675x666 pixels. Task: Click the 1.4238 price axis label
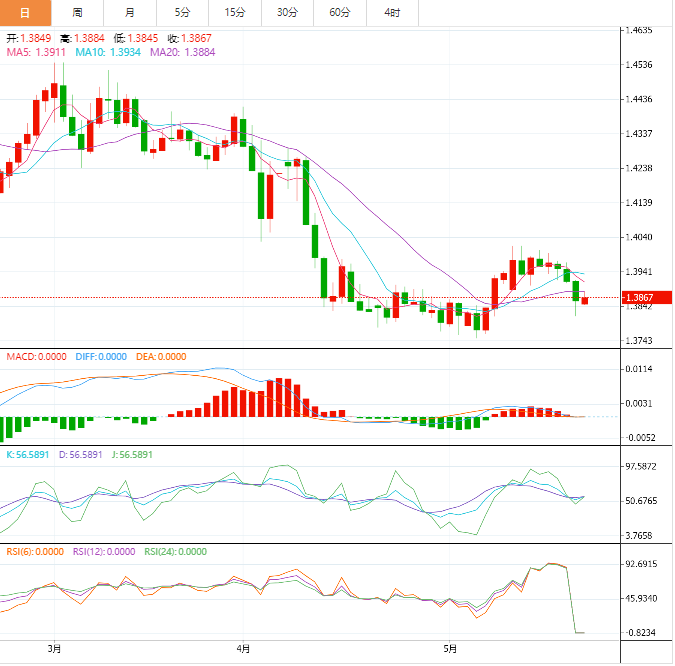[639, 168]
